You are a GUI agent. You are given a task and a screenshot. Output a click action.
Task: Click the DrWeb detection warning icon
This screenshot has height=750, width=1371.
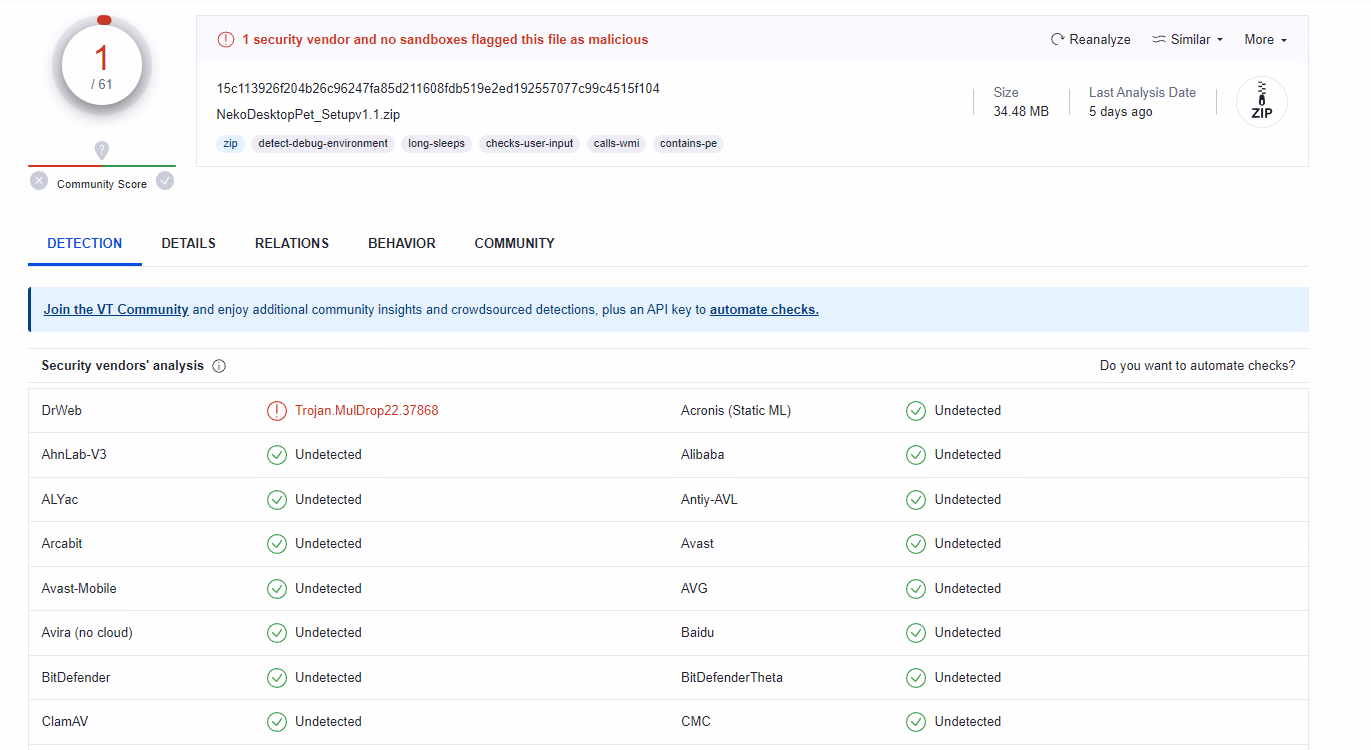(x=277, y=411)
